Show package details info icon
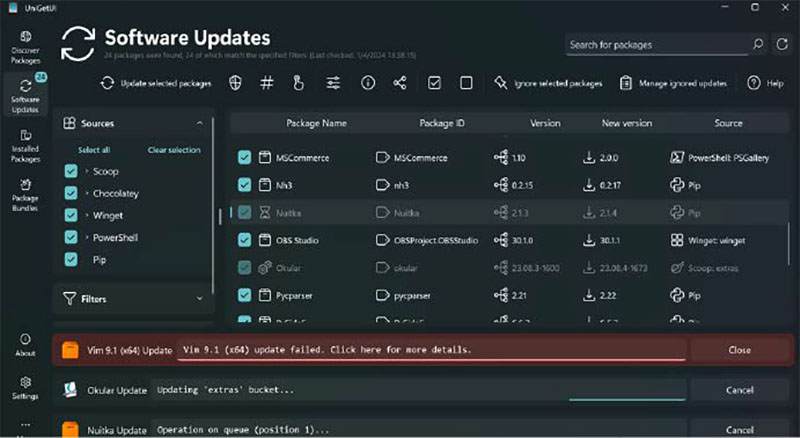The image size is (800, 438). click(368, 83)
